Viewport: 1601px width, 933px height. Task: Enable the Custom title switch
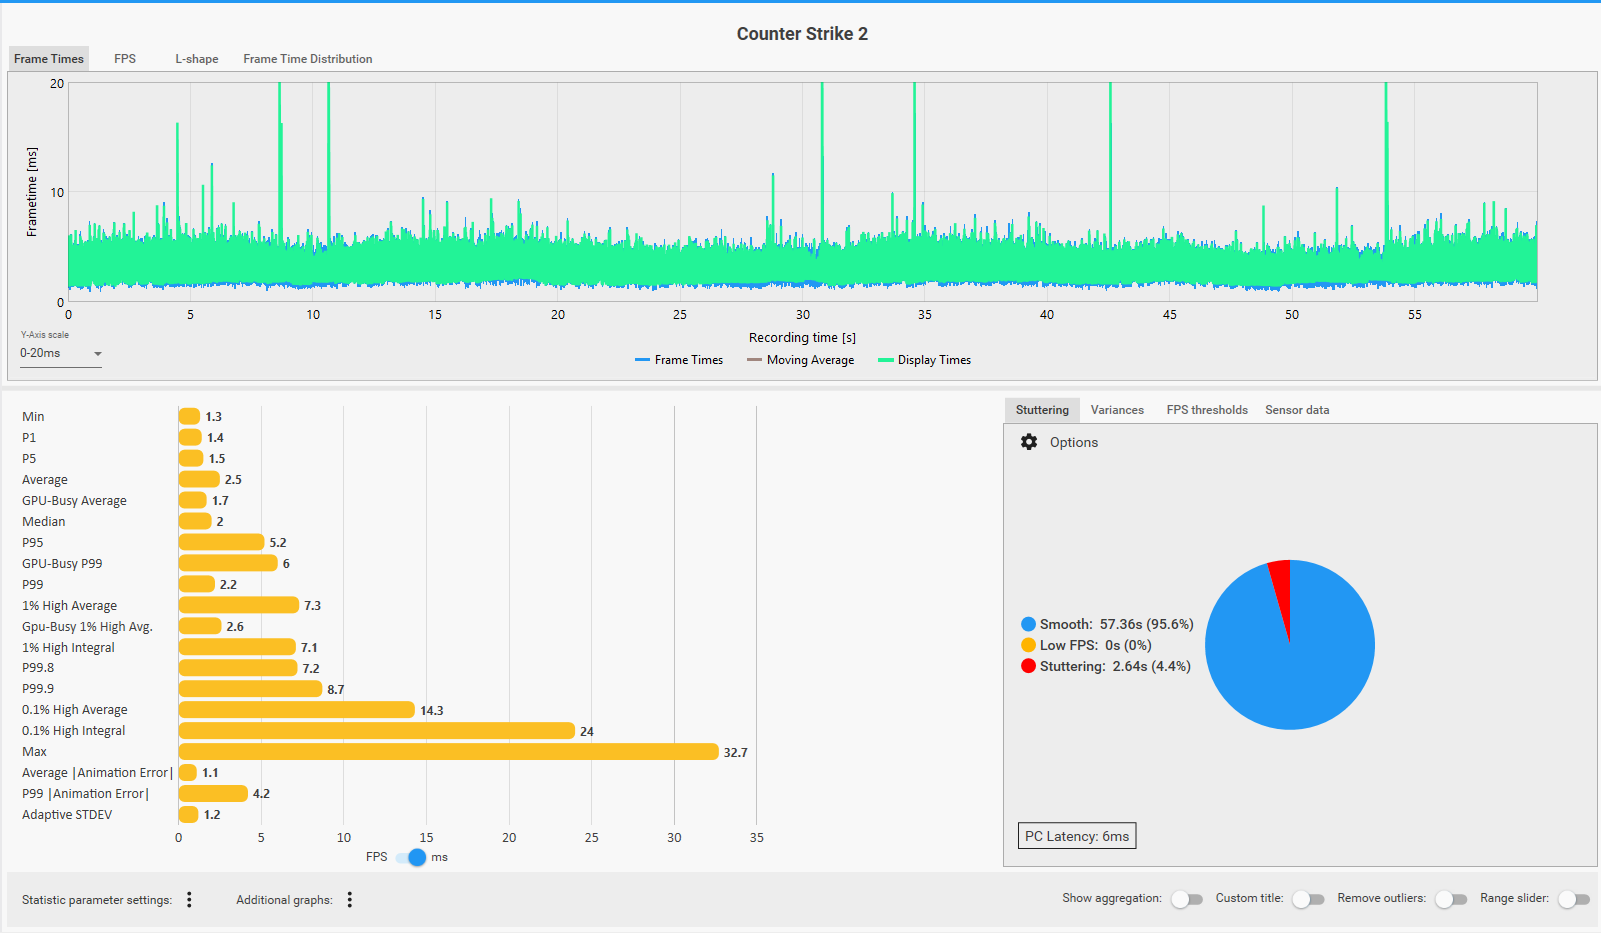1307,899
